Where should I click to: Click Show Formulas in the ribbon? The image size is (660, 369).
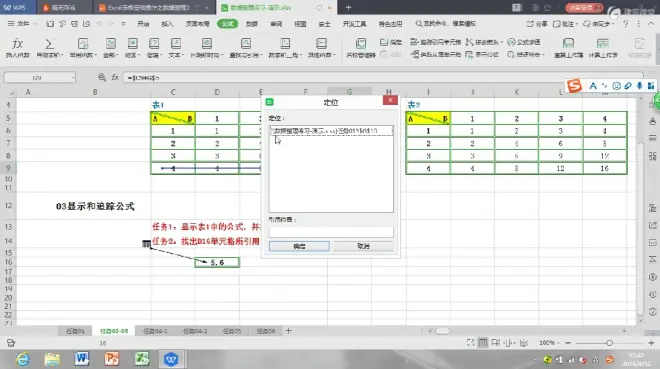482,55
